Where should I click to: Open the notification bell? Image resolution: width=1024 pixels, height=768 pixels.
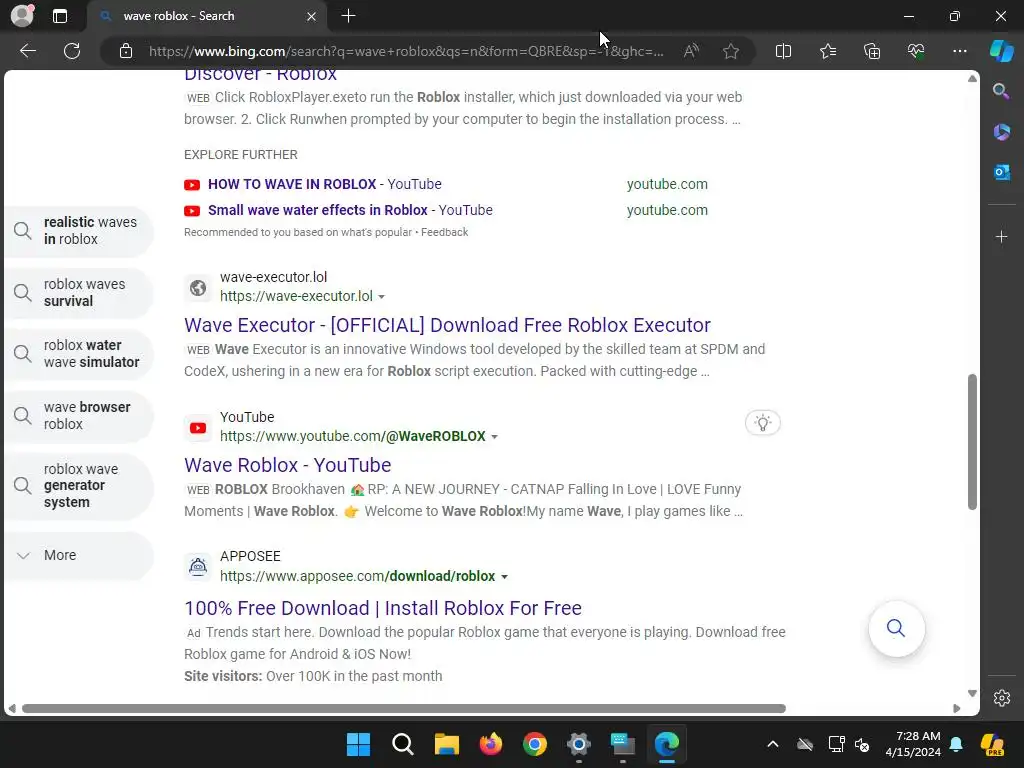point(956,744)
